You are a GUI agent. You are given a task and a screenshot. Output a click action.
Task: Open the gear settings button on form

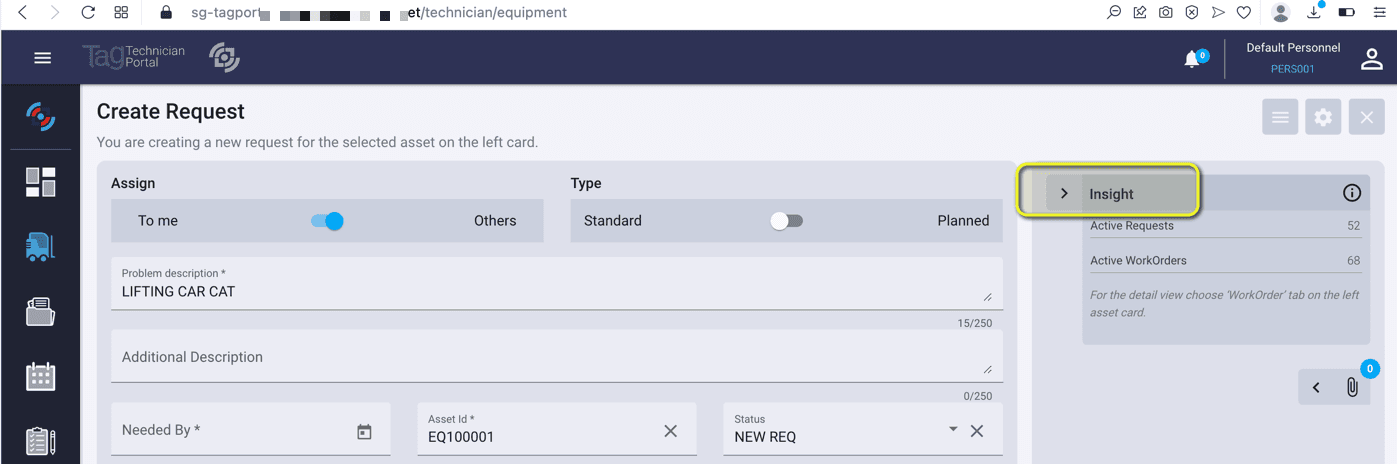[1323, 117]
